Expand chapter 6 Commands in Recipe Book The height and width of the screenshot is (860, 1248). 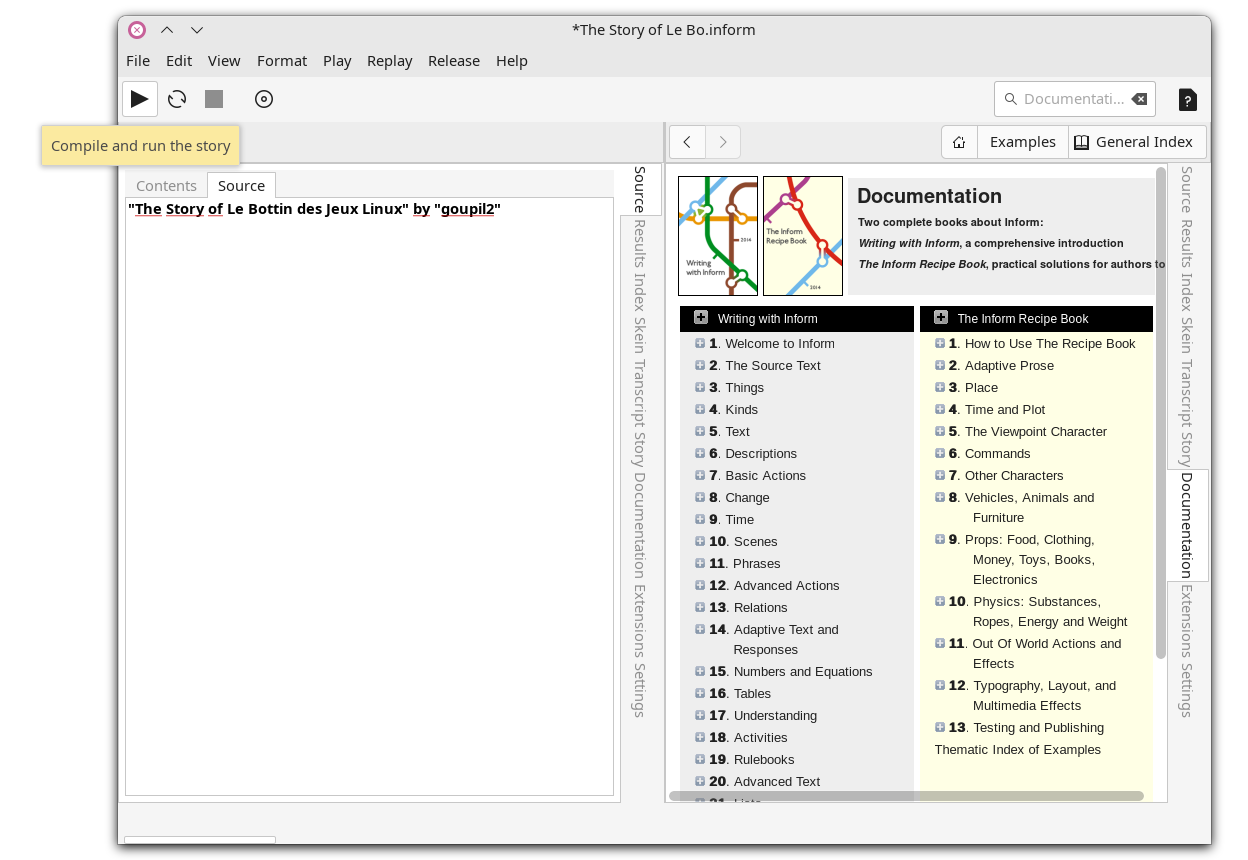tap(940, 453)
